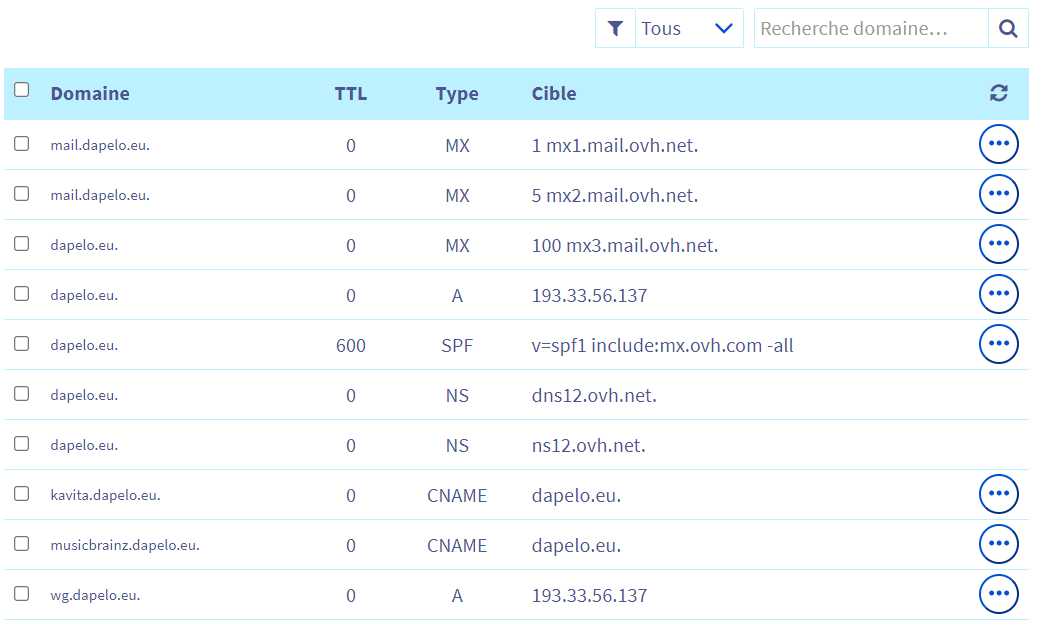Viewport: 1040px width, 626px height.
Task: Open actions menu for mx1.mail.ovh.net record
Action: [x=998, y=145]
